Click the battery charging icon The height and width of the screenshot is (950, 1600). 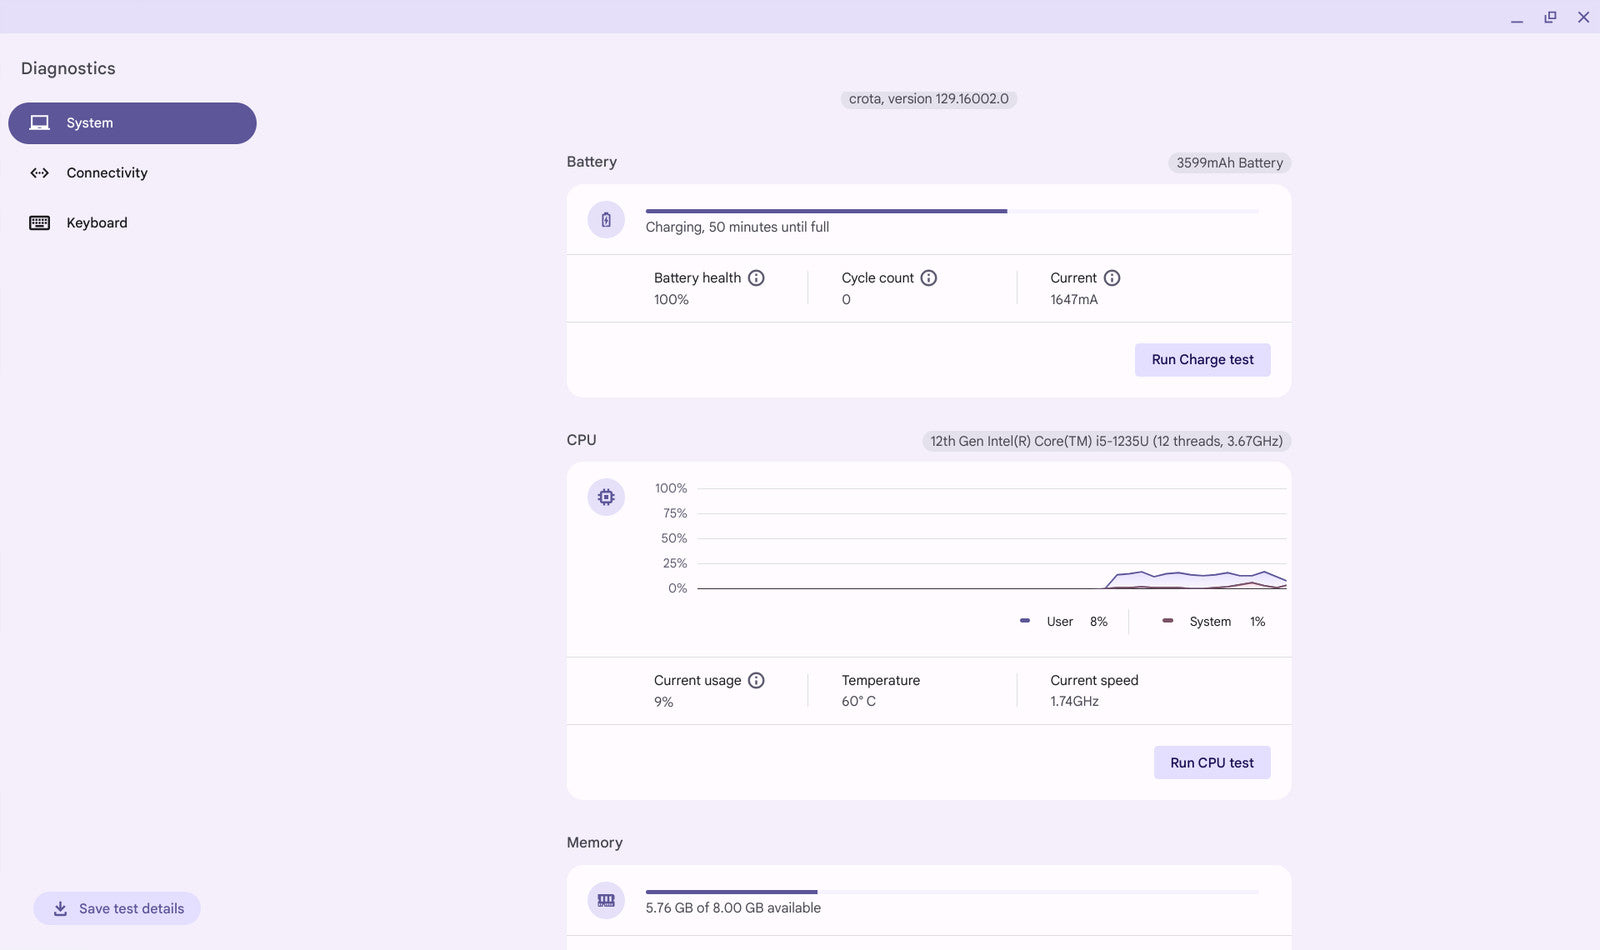pos(606,220)
